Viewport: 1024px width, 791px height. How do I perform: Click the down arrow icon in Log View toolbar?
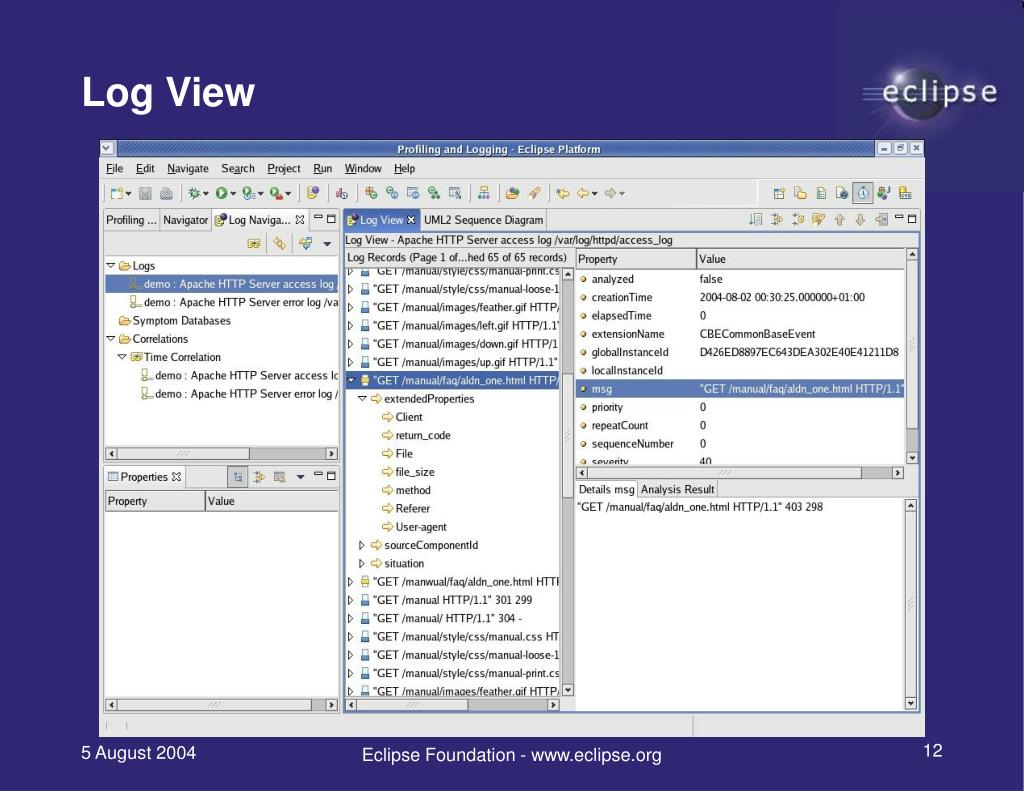point(861,219)
